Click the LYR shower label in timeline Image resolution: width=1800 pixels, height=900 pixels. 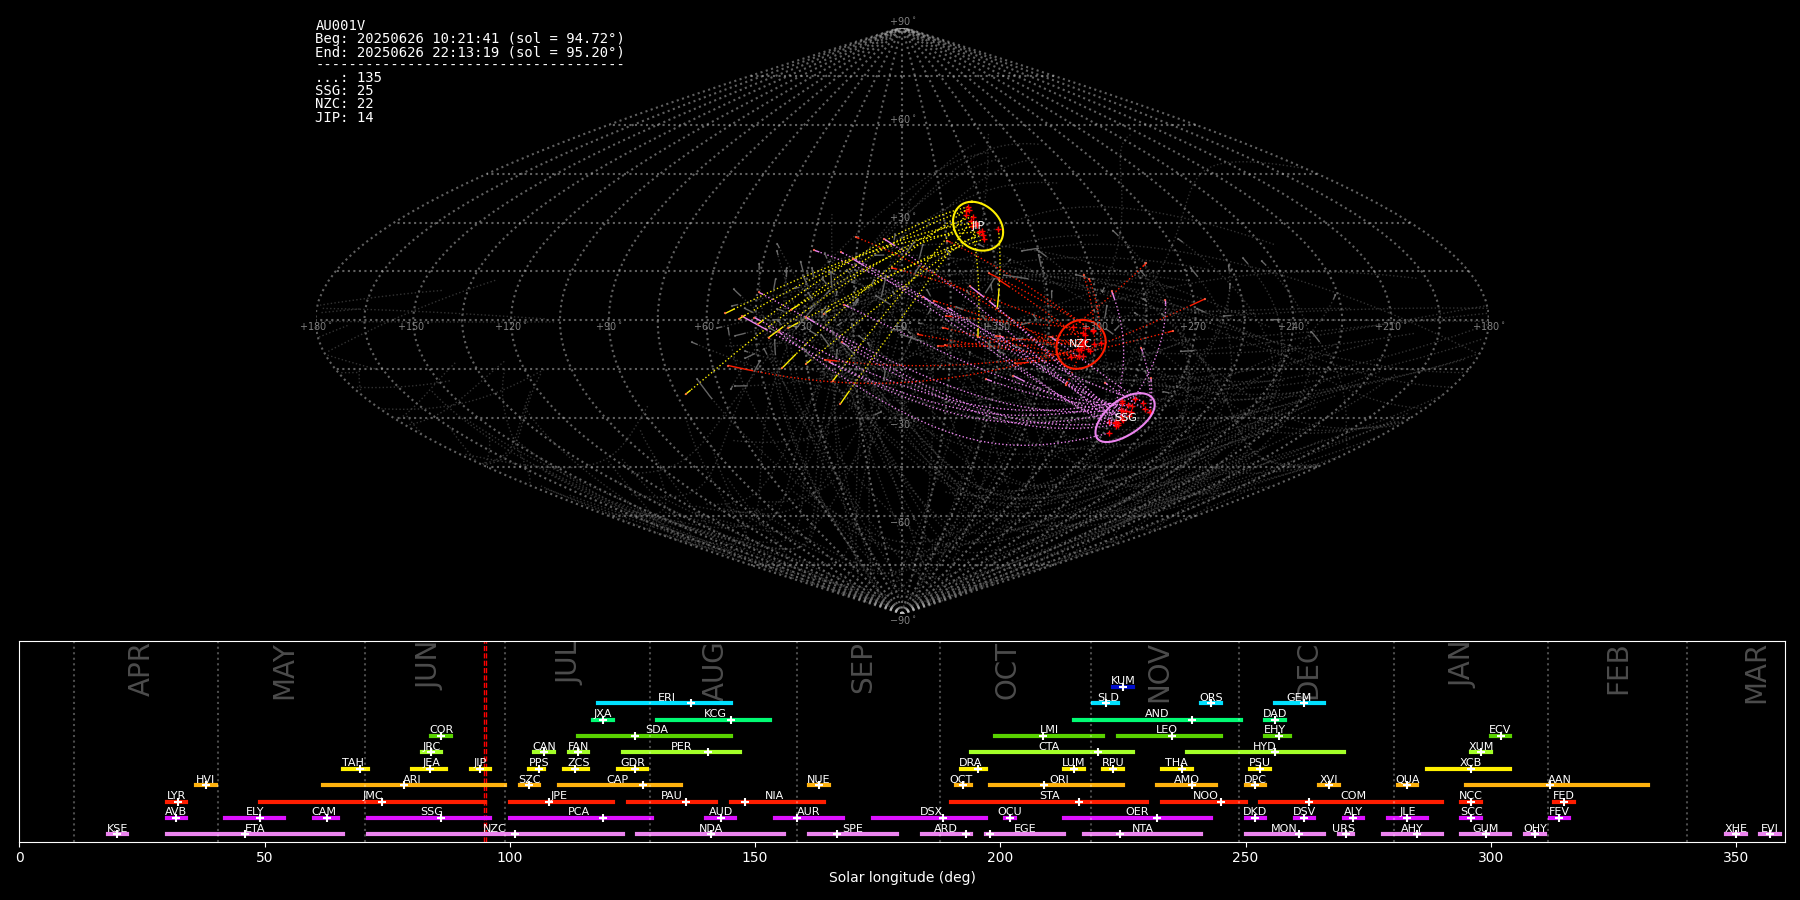coord(176,796)
